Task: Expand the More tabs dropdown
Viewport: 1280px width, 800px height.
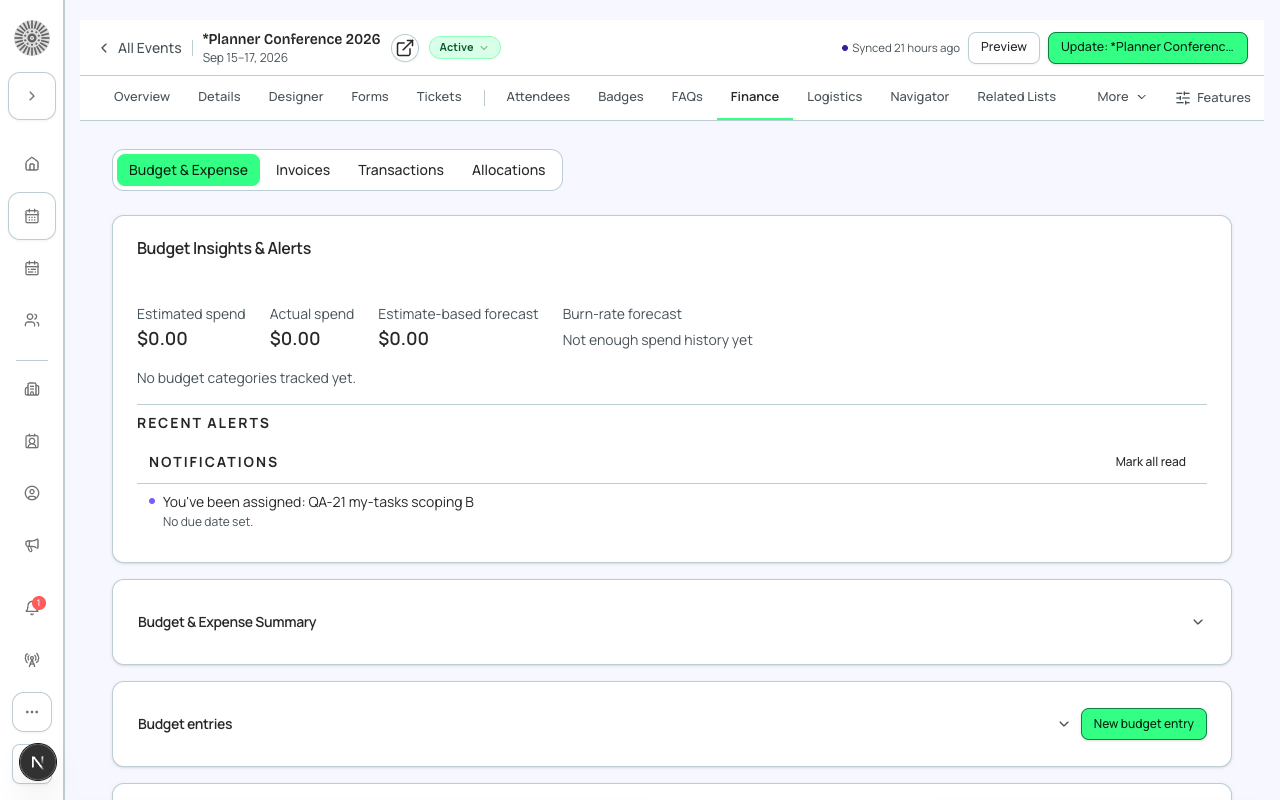Action: tap(1122, 97)
